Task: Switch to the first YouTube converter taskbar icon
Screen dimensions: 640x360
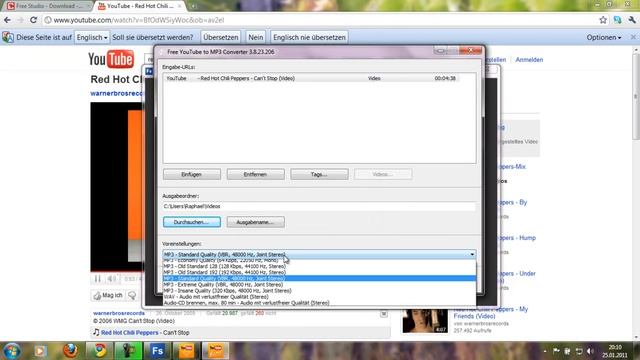Action: pos(187,351)
